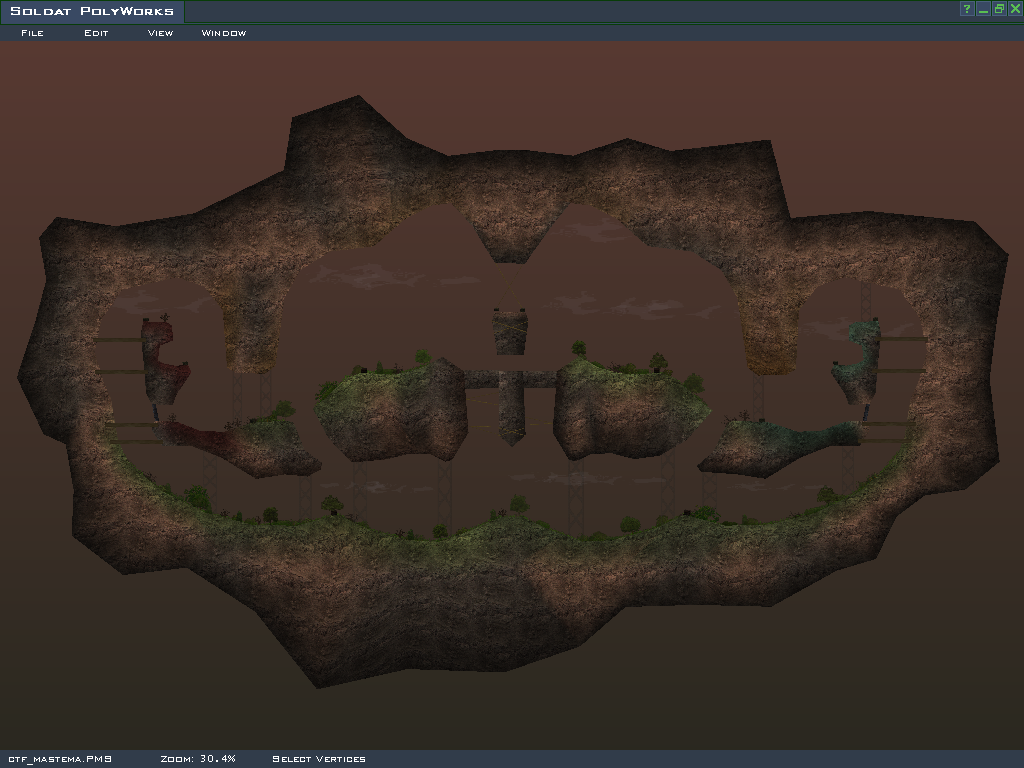
Task: Click the Zoom 30.4% status indicator
Action: [198, 759]
